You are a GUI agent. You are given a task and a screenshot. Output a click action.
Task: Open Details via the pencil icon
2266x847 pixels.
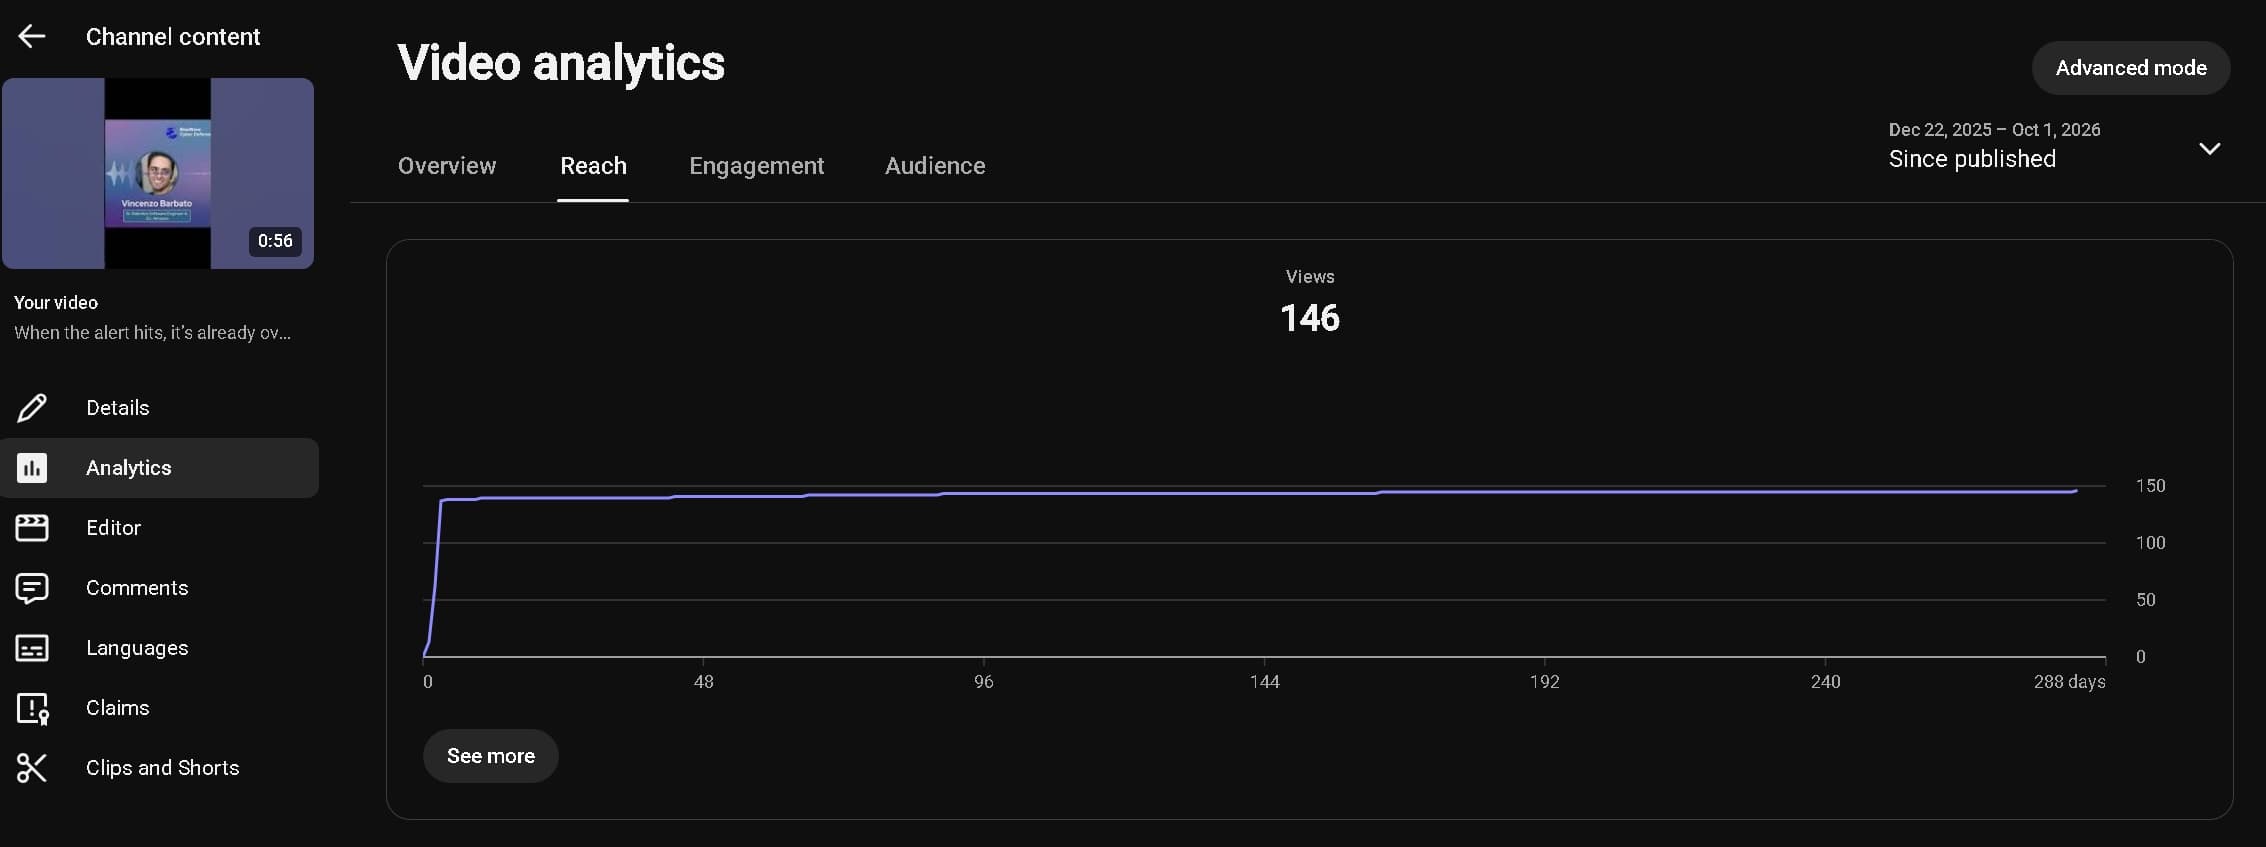pyautogui.click(x=32, y=408)
